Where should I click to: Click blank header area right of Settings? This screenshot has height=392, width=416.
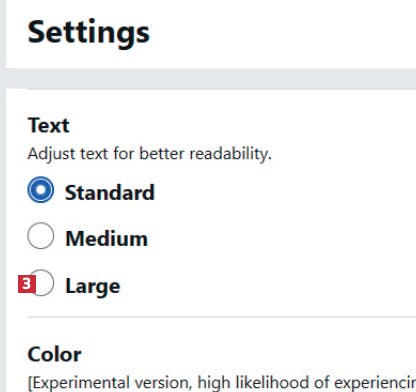[x=283, y=33]
